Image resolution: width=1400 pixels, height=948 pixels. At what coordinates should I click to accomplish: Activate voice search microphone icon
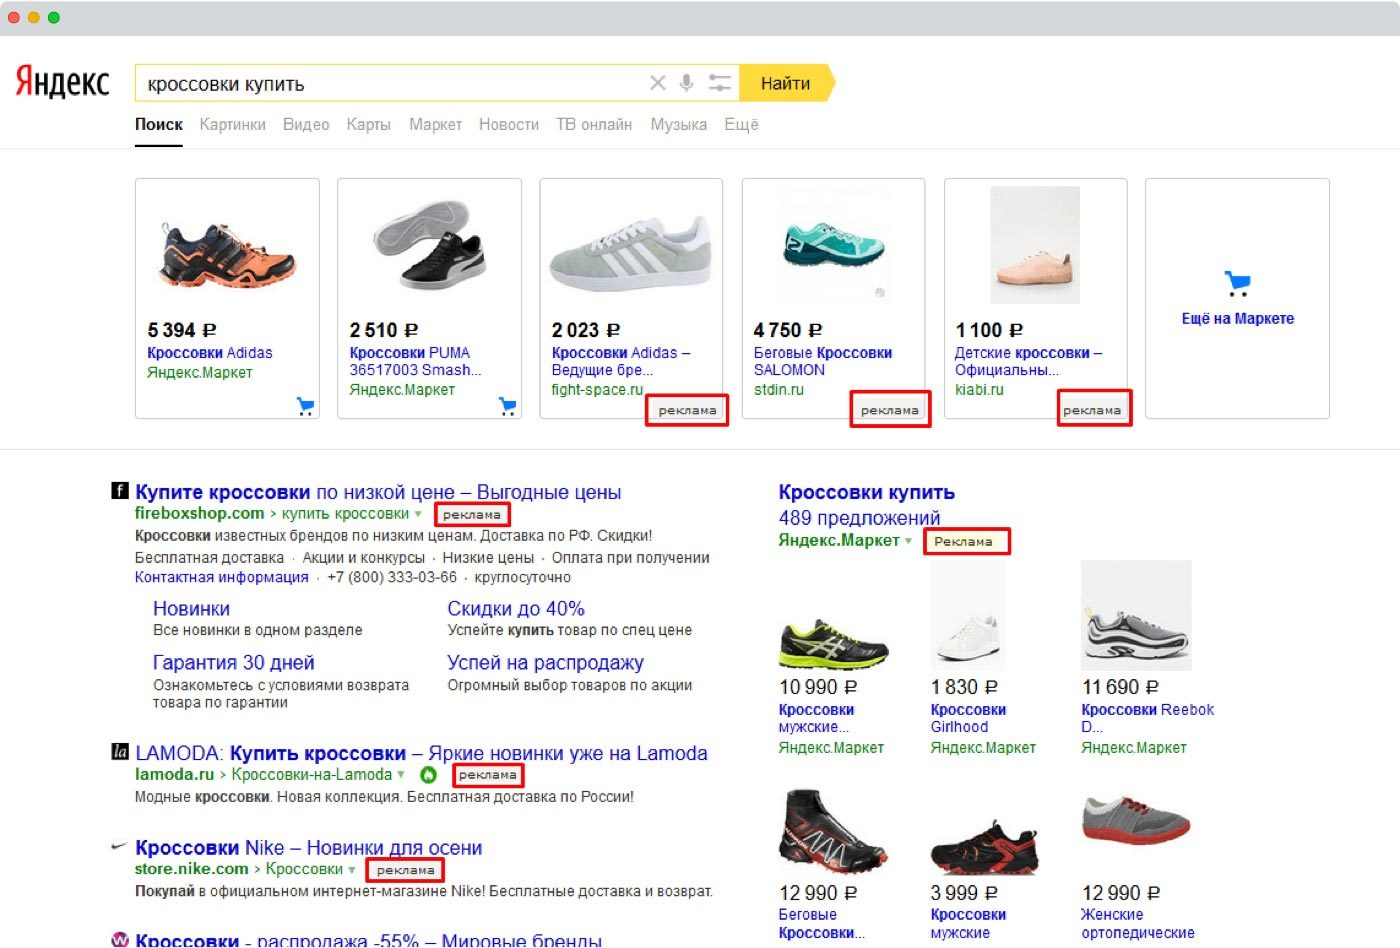click(686, 83)
